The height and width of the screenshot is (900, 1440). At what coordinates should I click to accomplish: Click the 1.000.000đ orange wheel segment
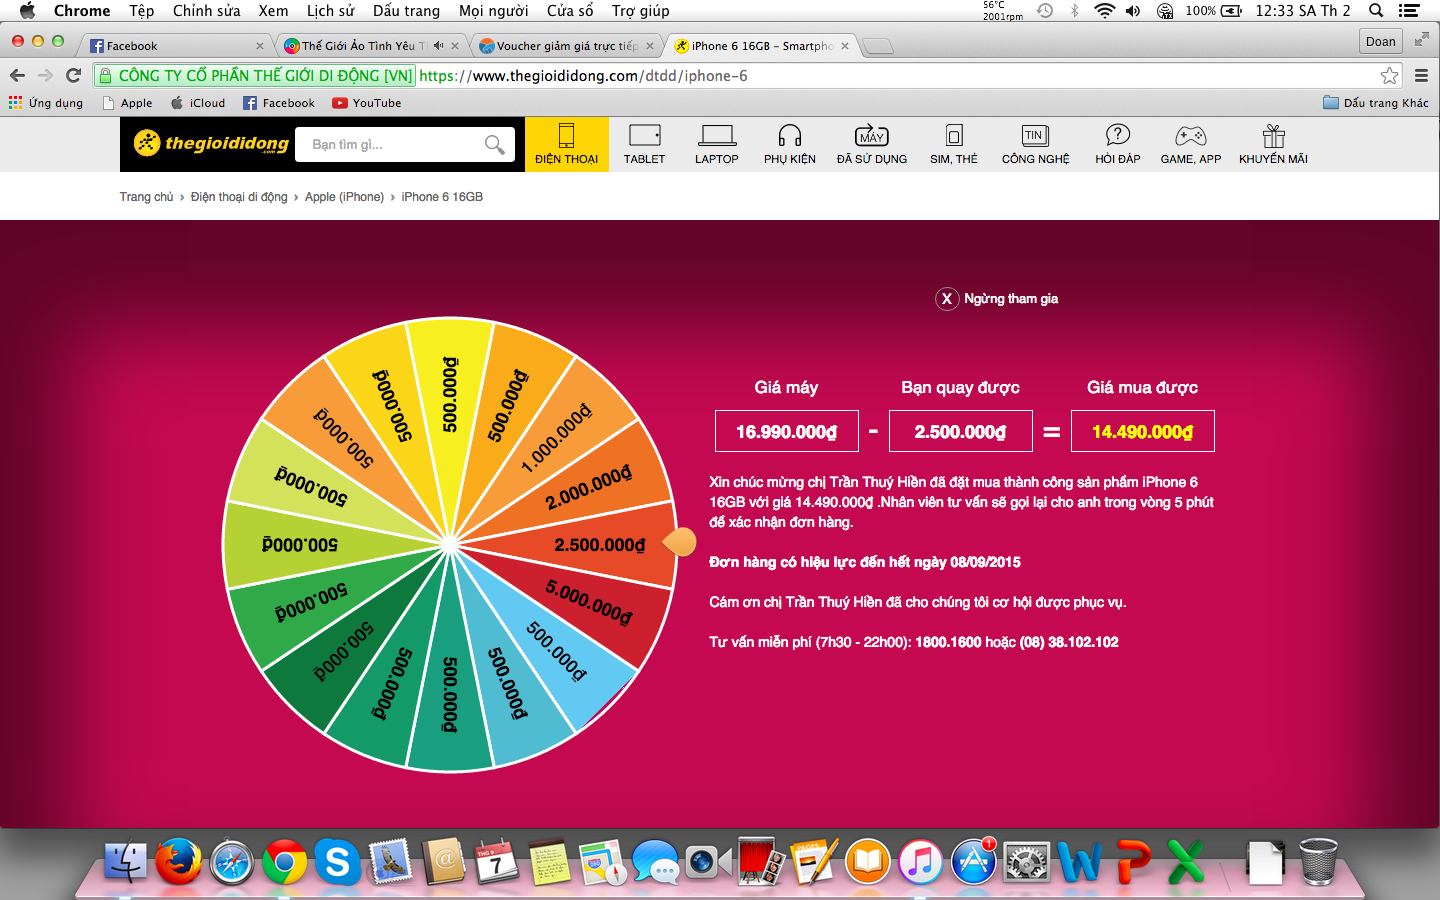556,438
